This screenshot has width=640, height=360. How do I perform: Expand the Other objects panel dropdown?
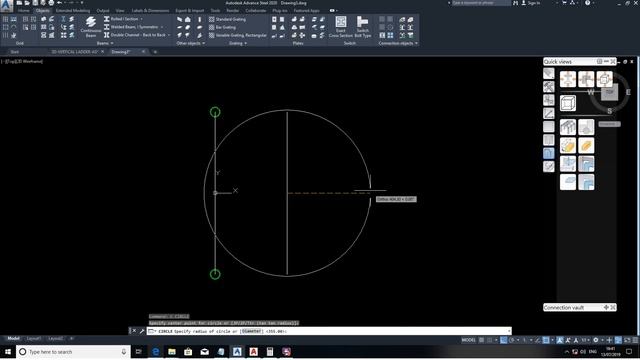(x=191, y=43)
